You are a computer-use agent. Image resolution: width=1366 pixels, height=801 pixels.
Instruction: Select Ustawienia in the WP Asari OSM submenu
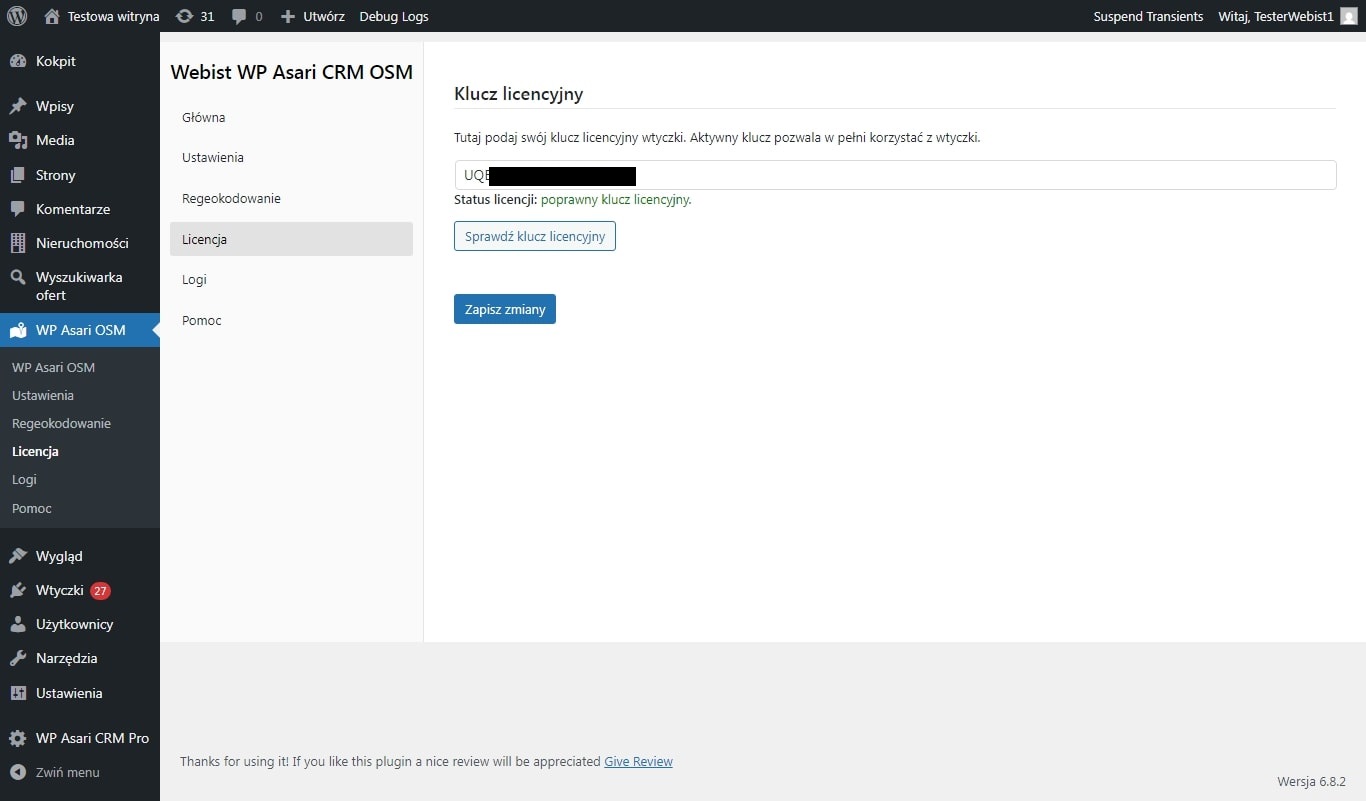point(43,395)
